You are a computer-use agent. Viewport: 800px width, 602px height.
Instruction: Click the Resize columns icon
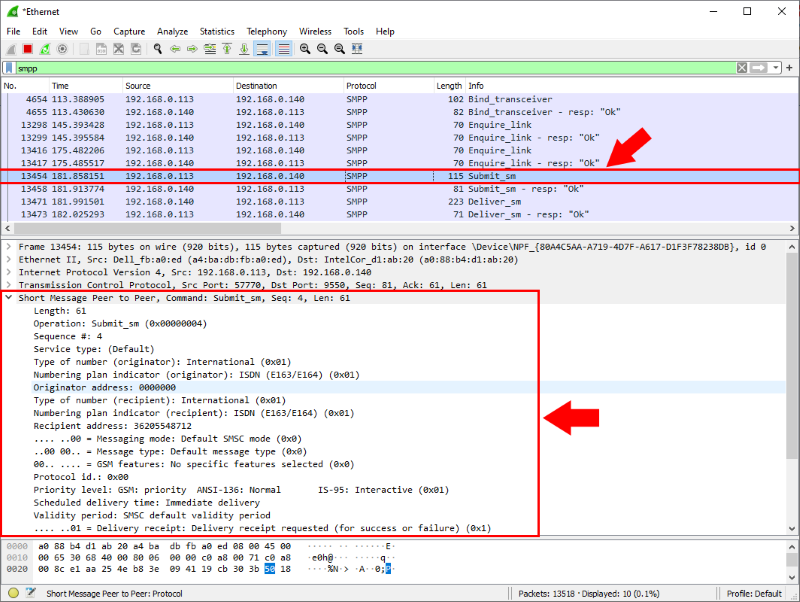357,49
